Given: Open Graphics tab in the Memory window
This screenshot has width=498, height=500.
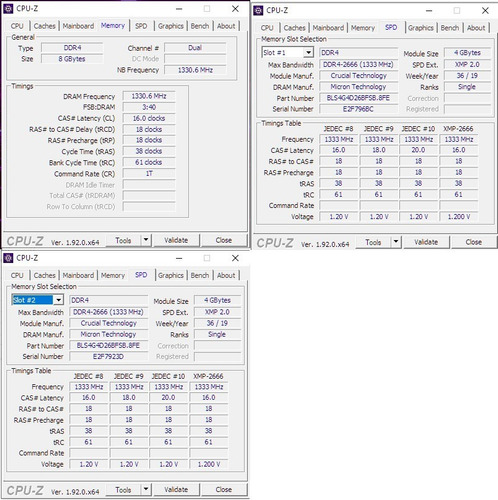Looking at the screenshot, I should 171,26.
